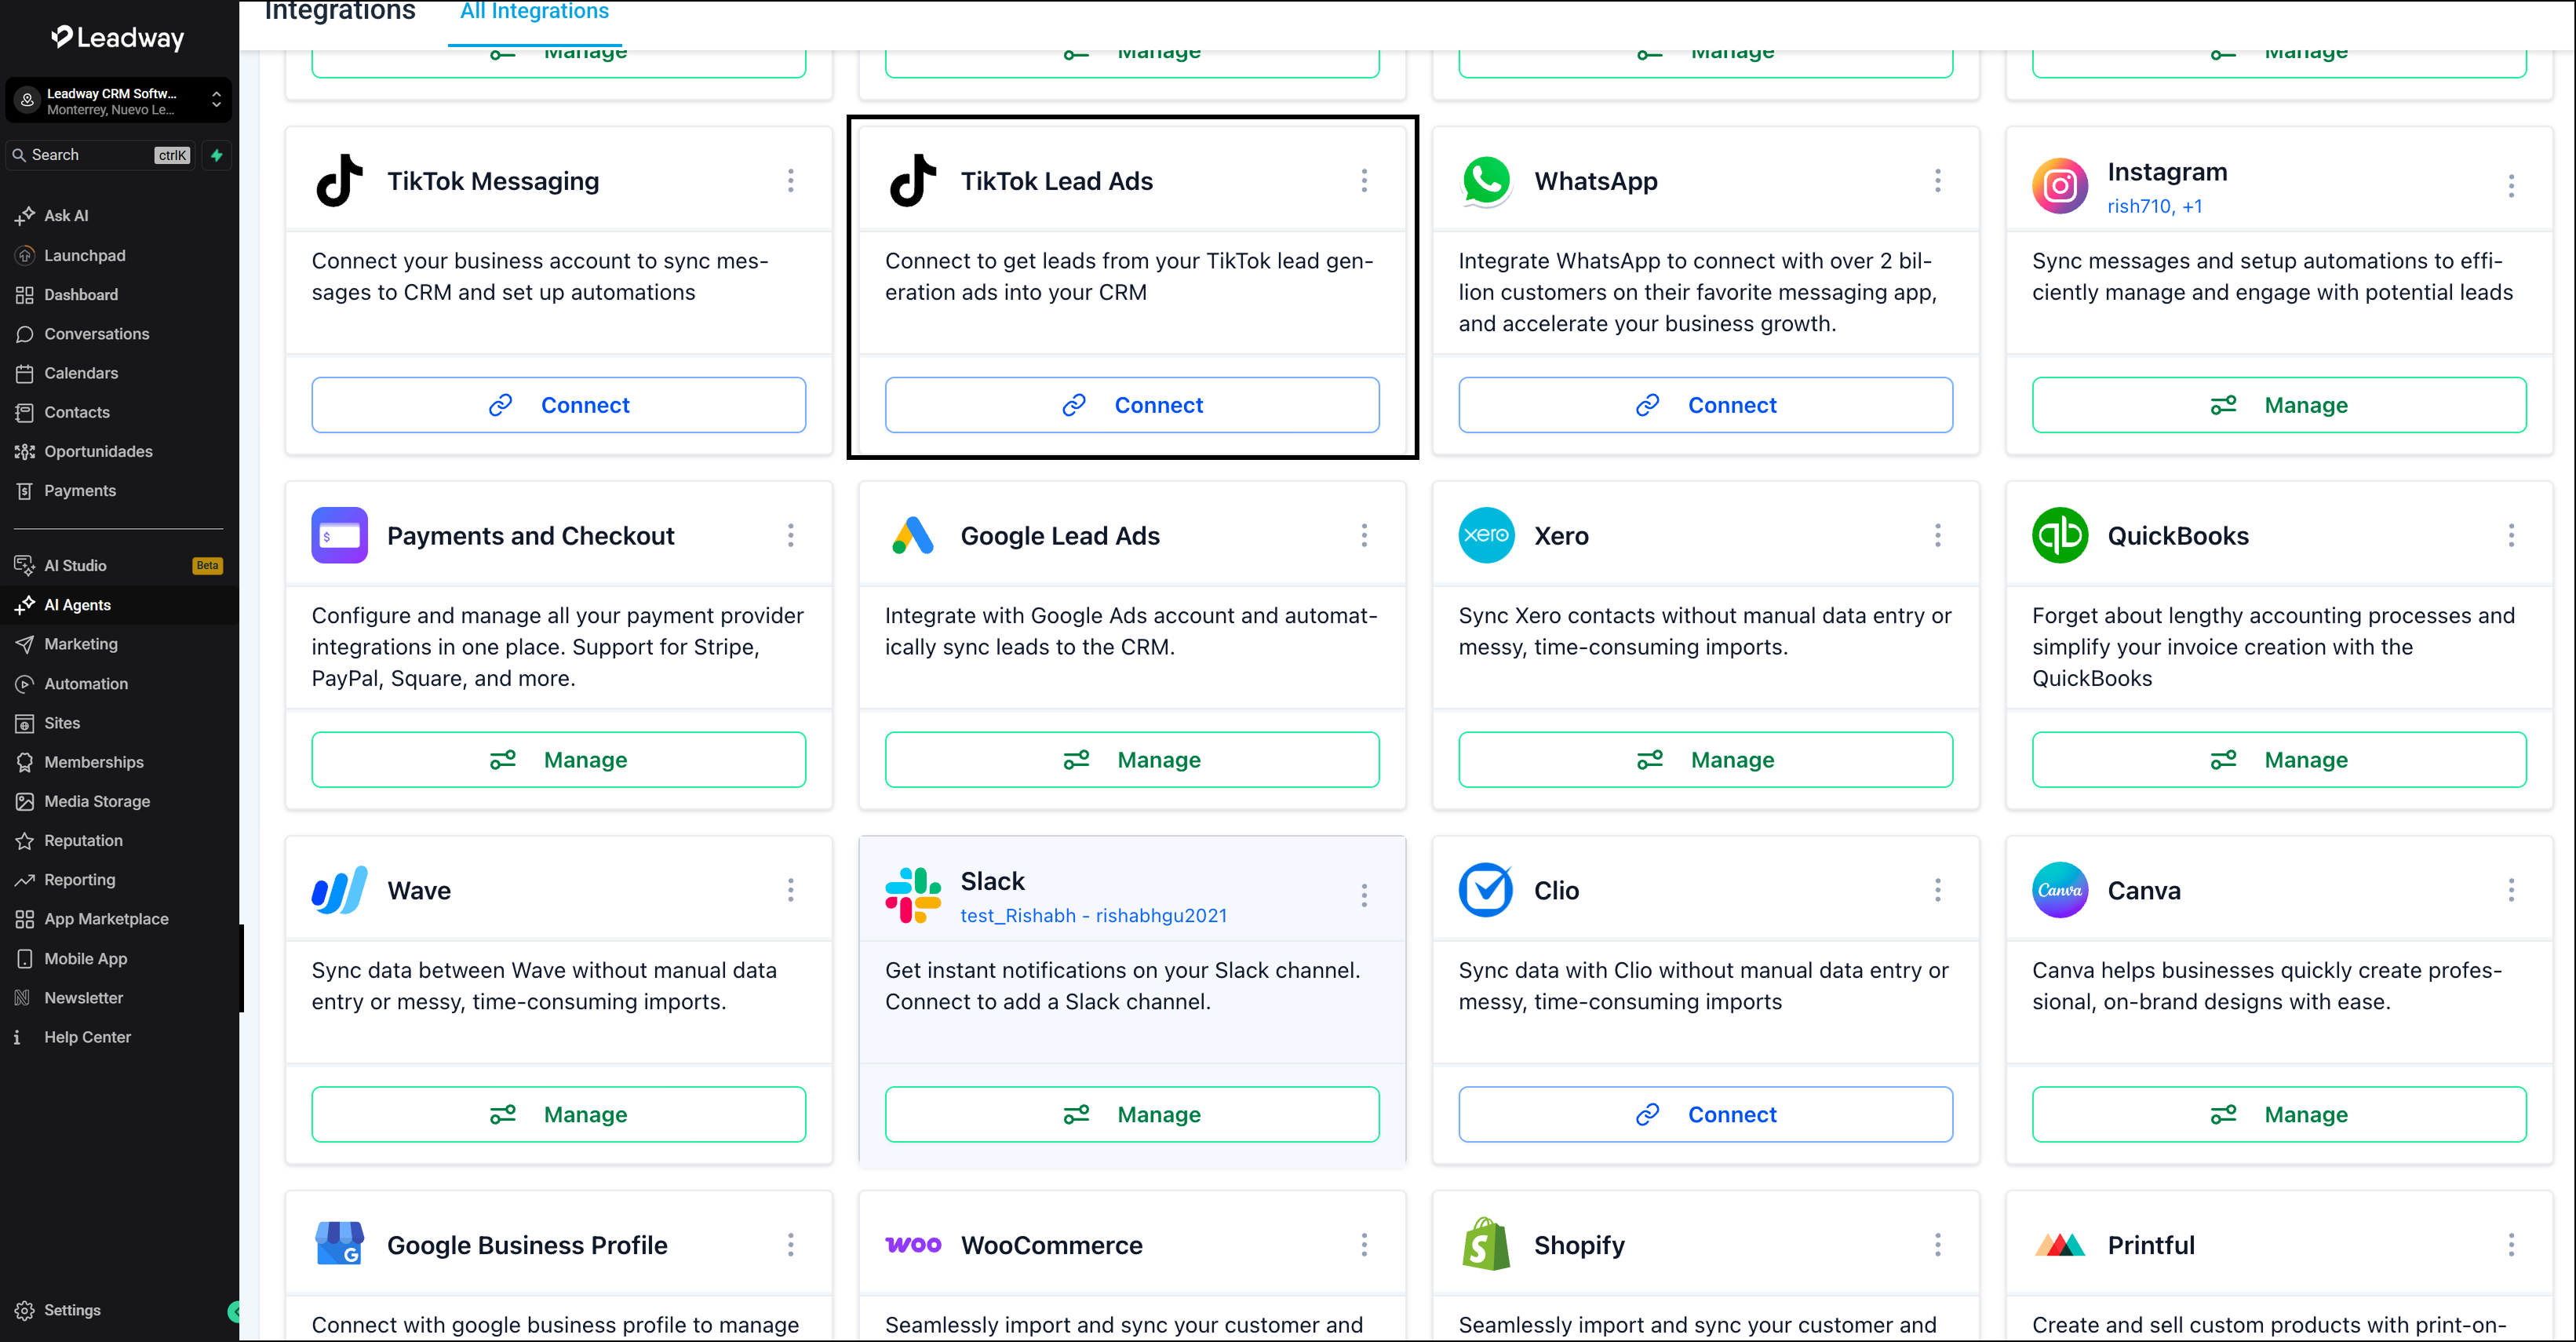Open the Canva card three-dot menu
This screenshot has width=2576, height=1342.
2511,891
